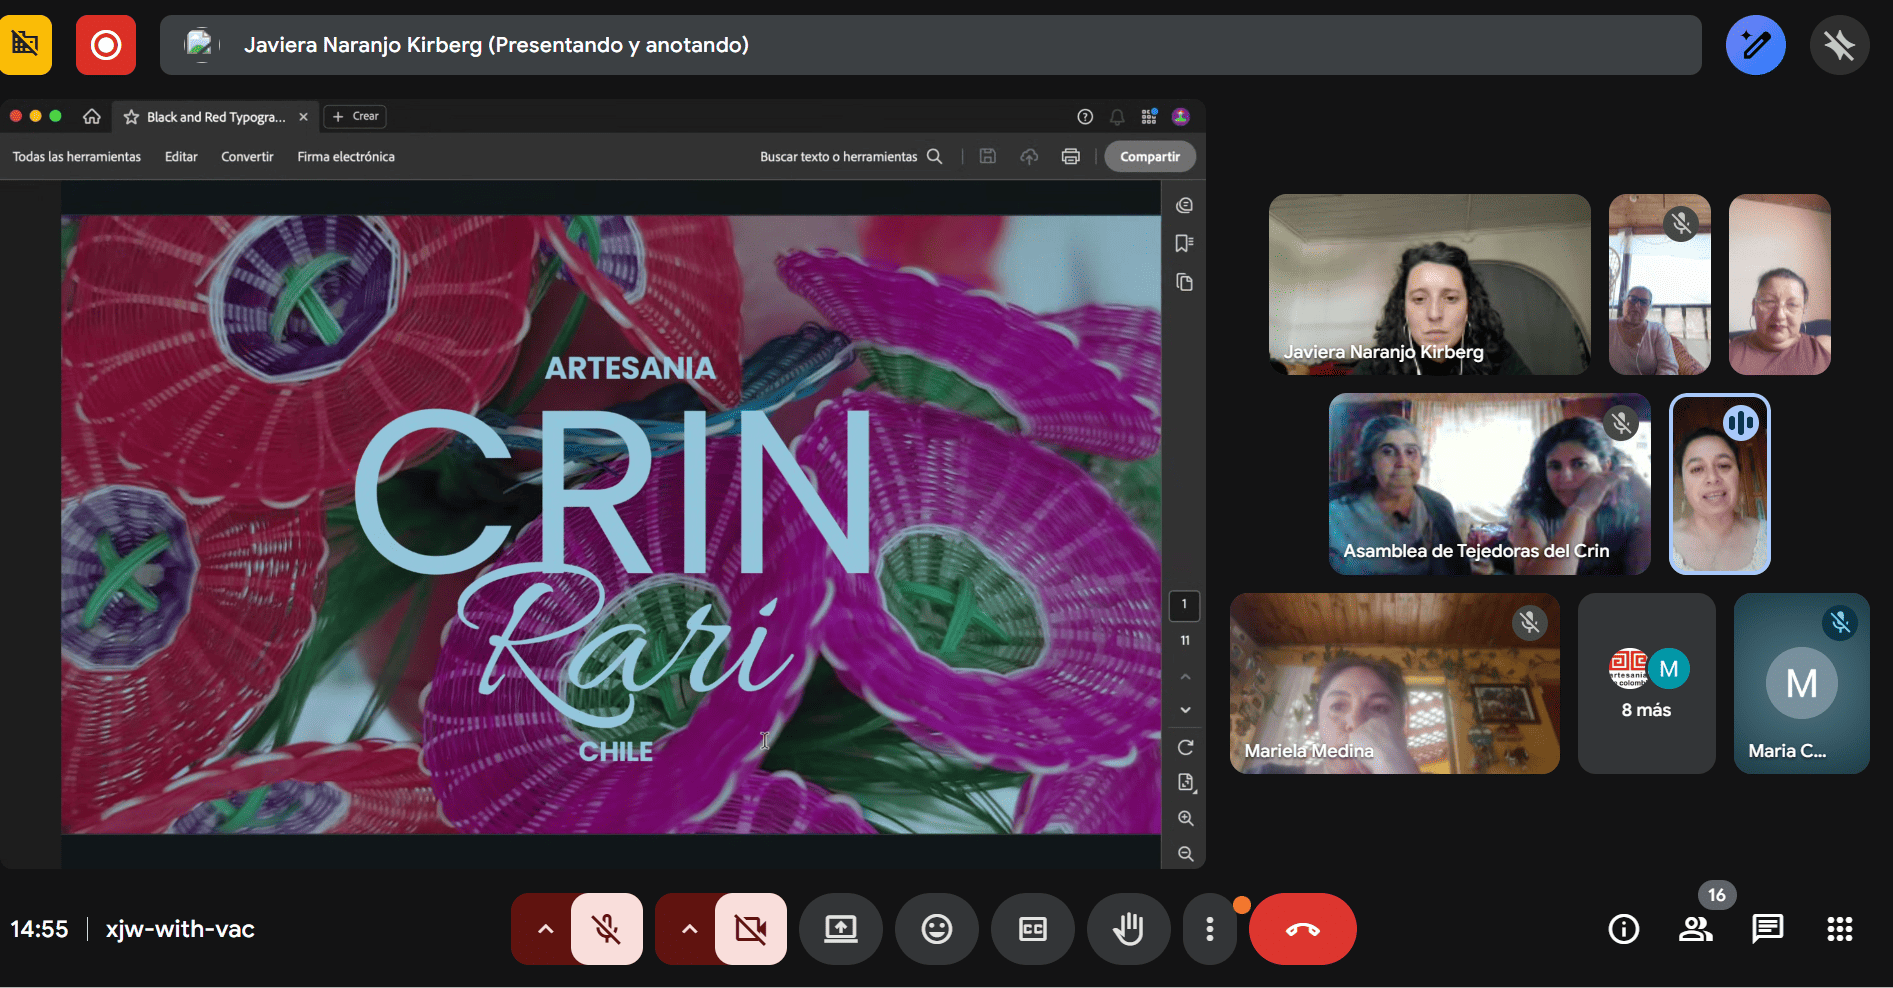
Task: Open the in-call chat panel
Action: tap(1767, 929)
